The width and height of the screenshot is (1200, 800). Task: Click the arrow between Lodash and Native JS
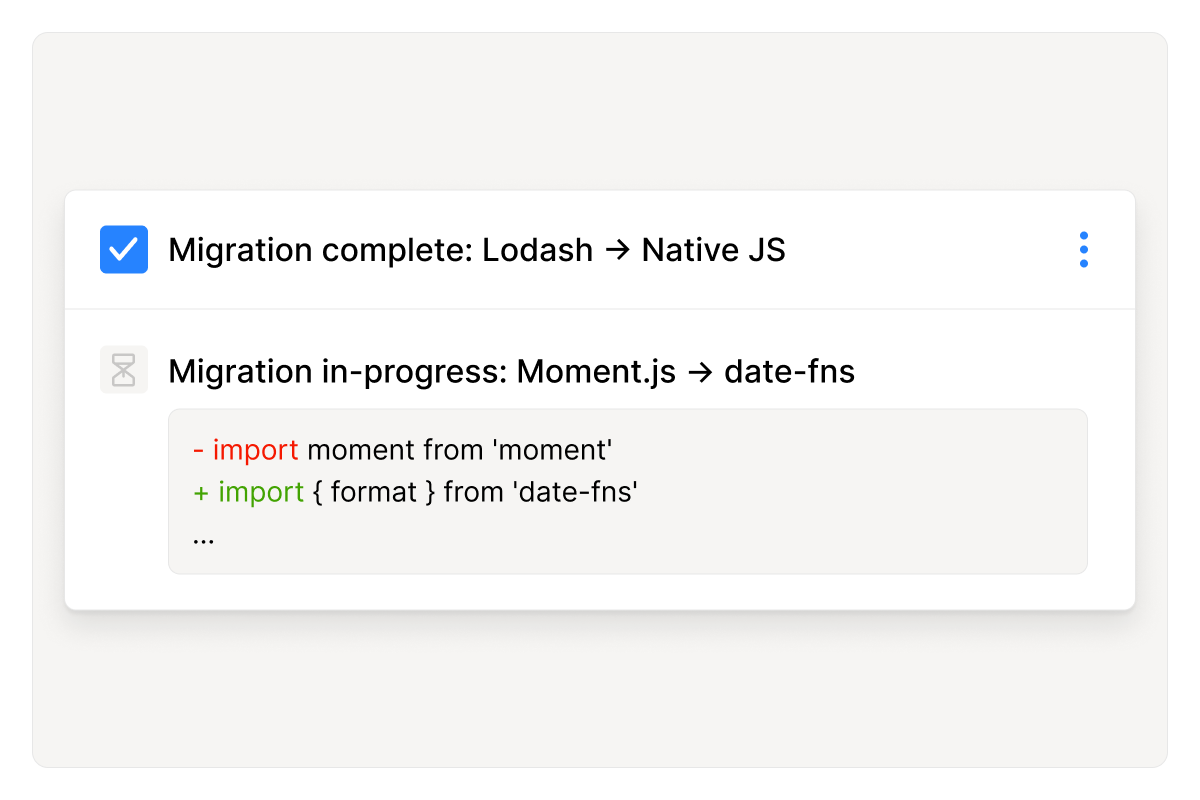pos(617,250)
